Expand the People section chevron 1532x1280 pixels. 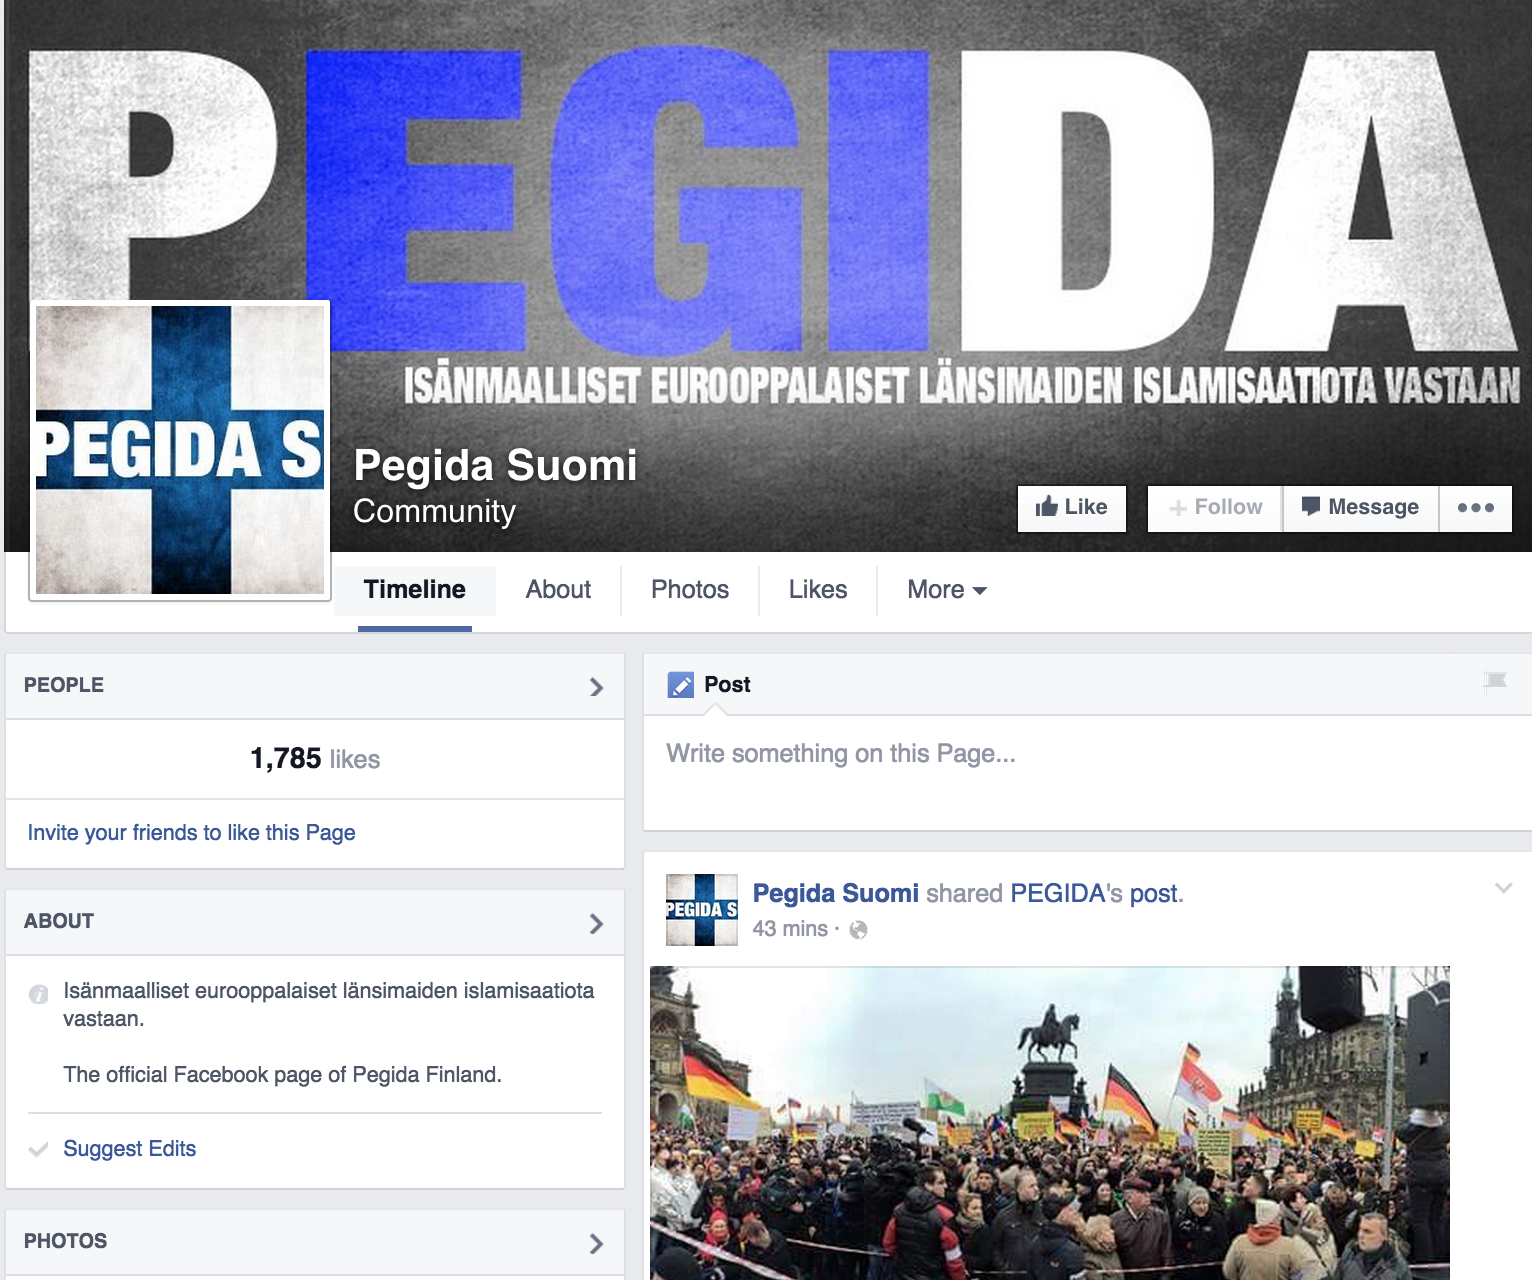tap(596, 687)
